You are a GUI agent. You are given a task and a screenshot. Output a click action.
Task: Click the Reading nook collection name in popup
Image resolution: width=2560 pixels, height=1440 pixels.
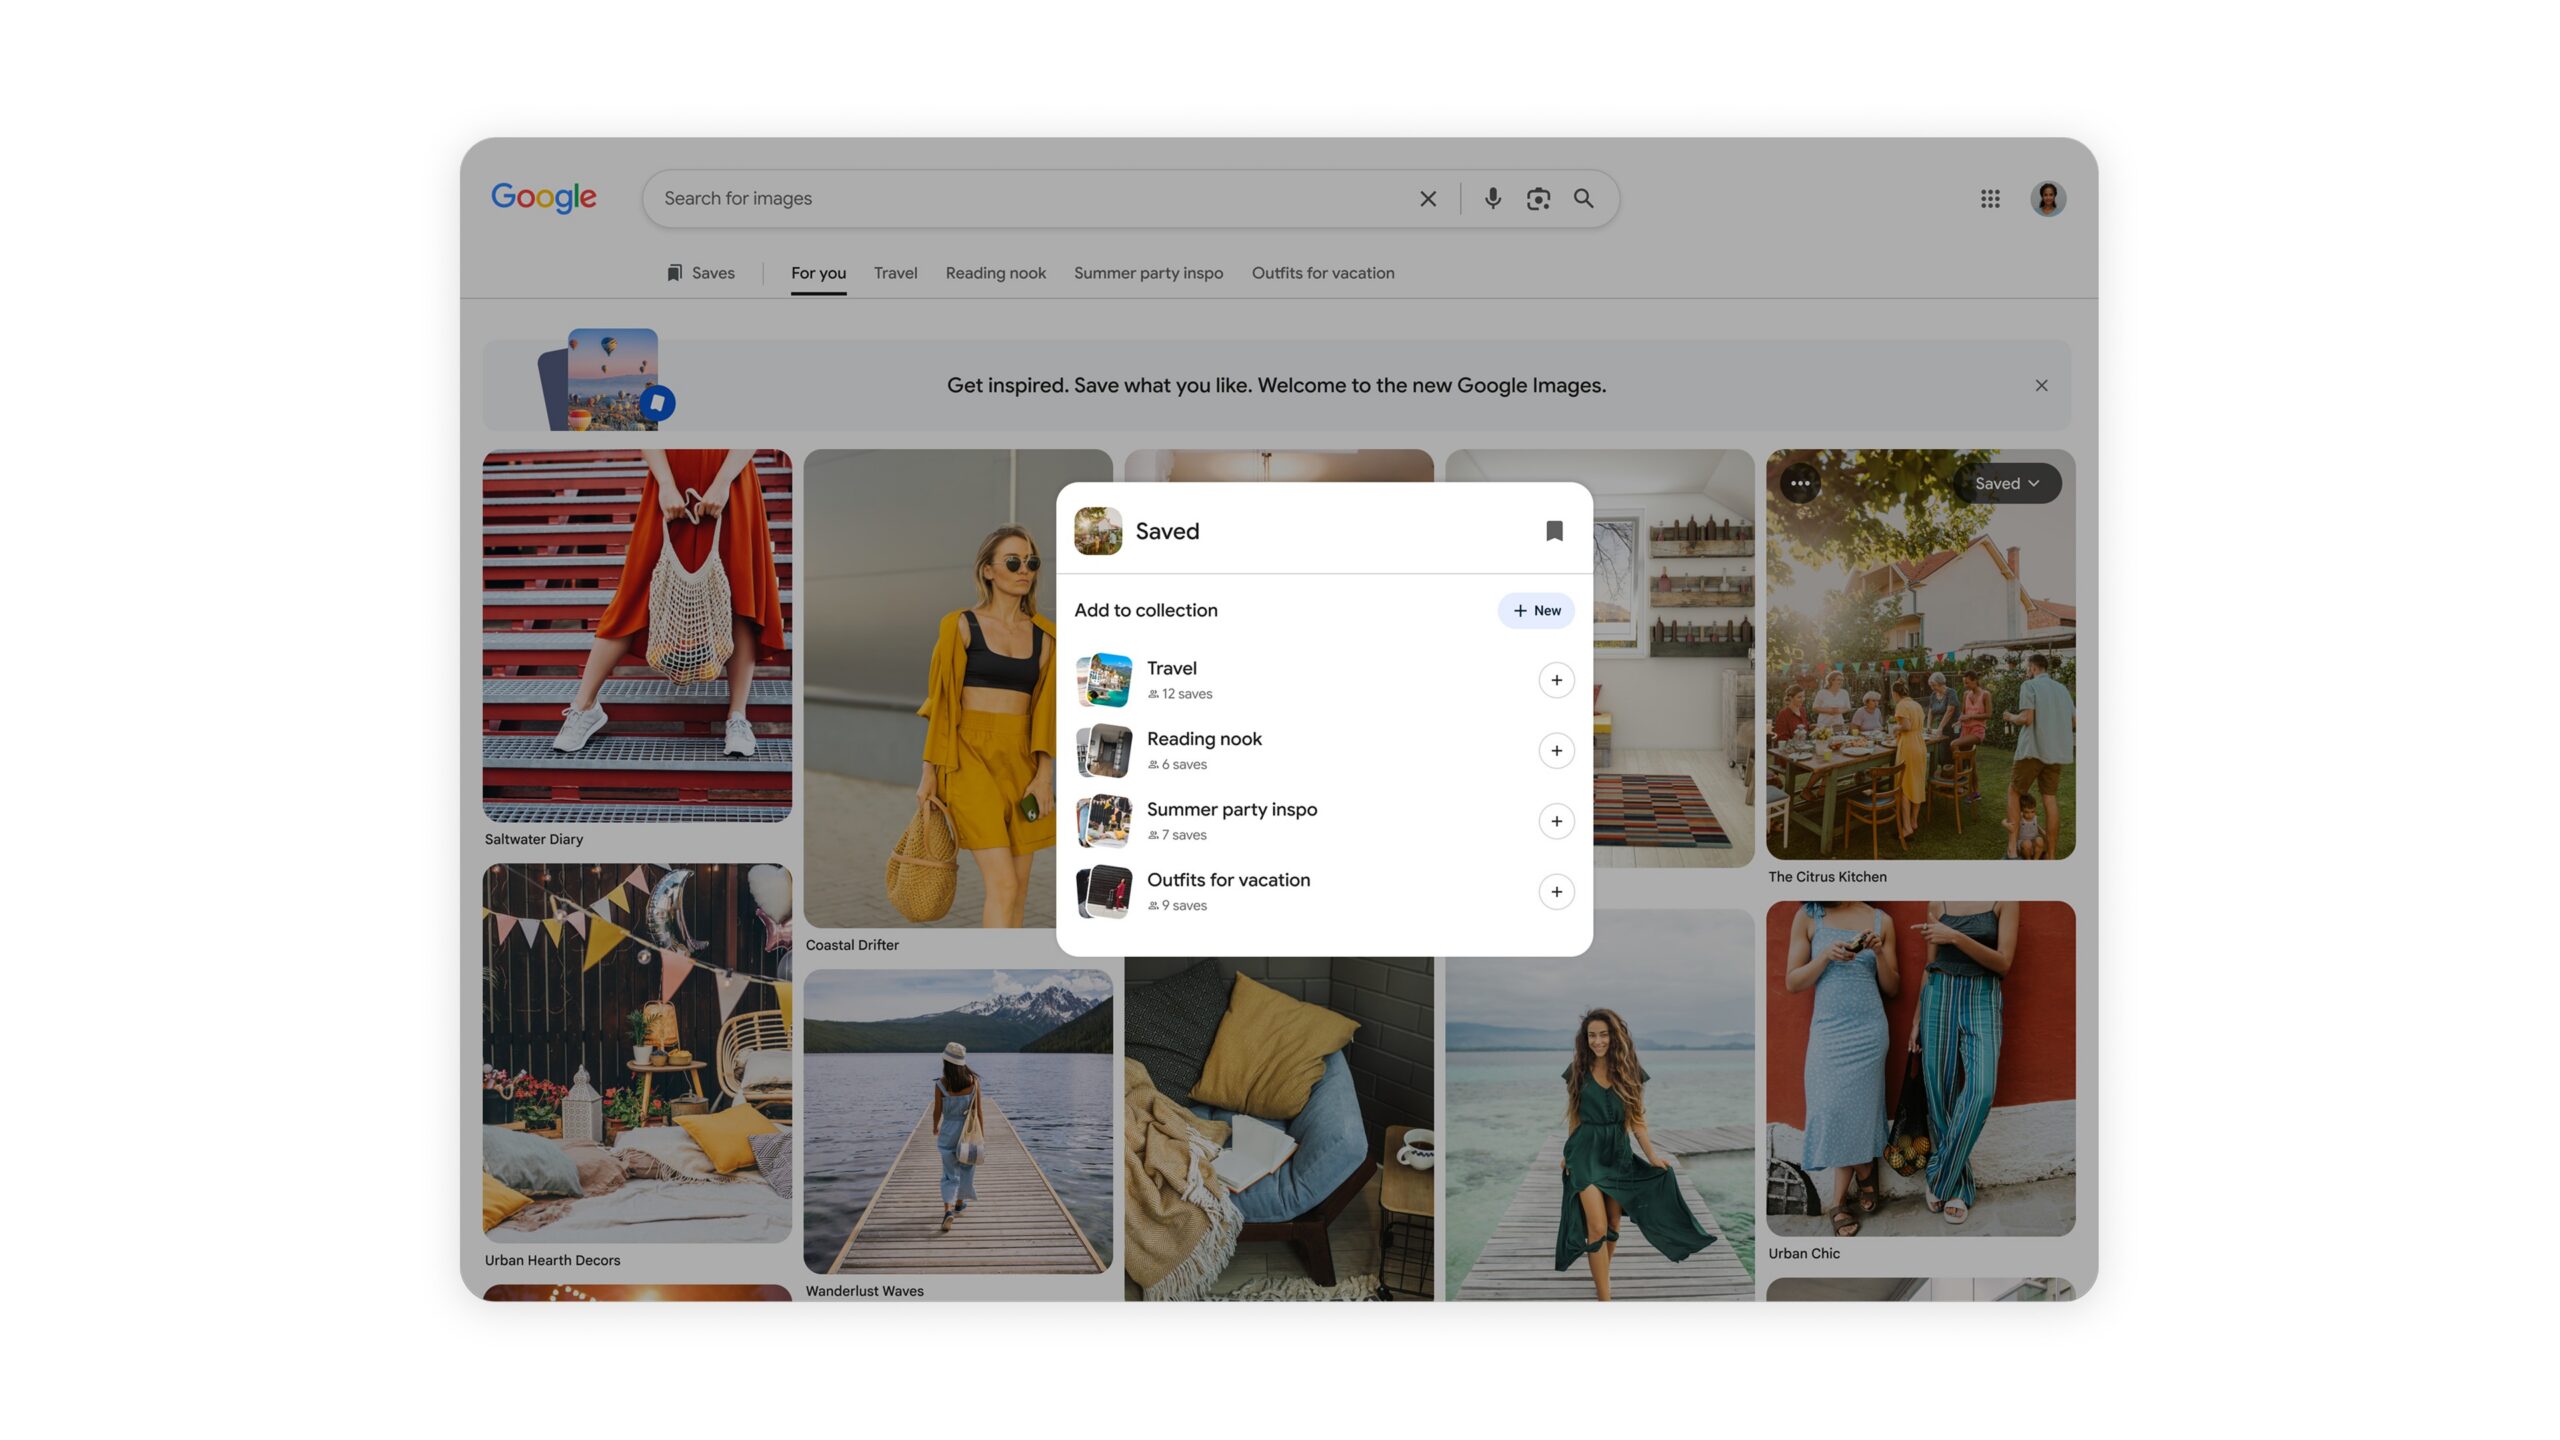coord(1204,739)
